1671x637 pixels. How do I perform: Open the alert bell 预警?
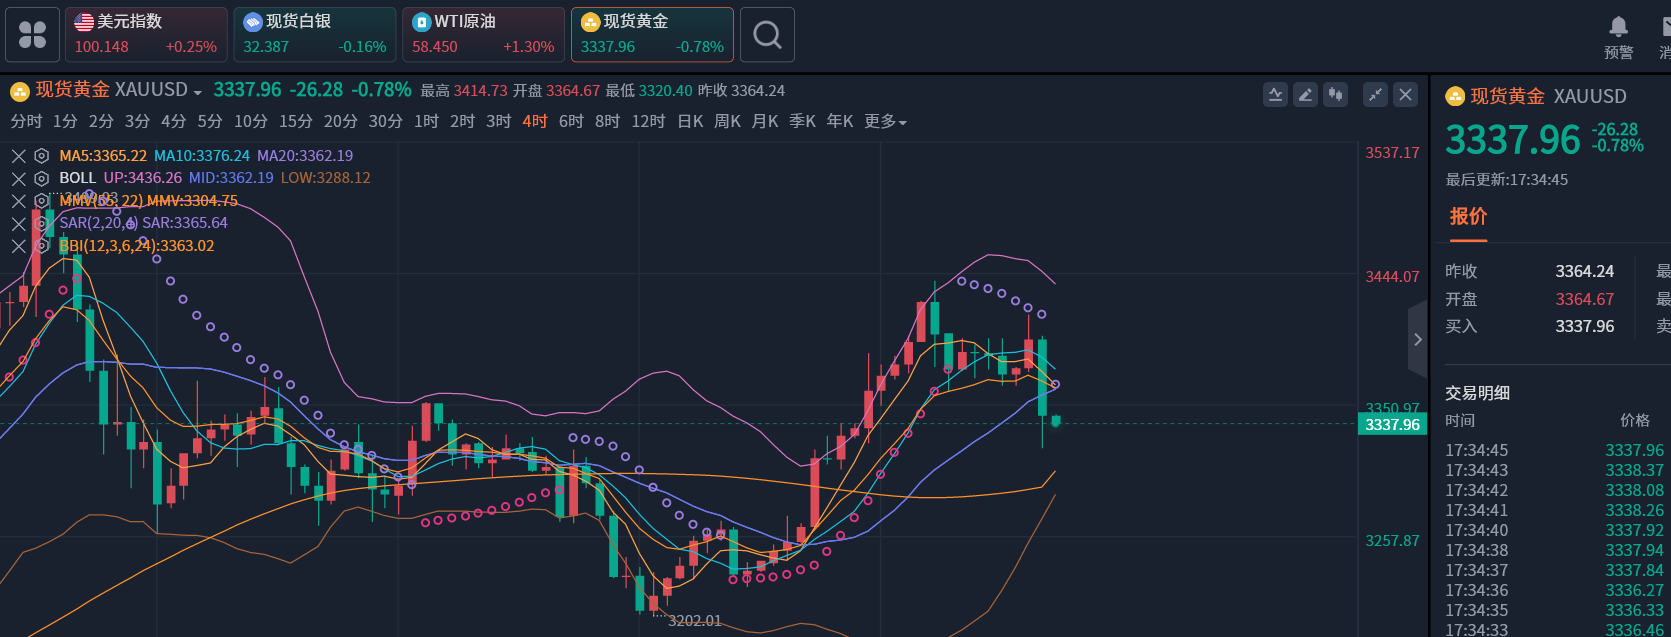[1618, 37]
